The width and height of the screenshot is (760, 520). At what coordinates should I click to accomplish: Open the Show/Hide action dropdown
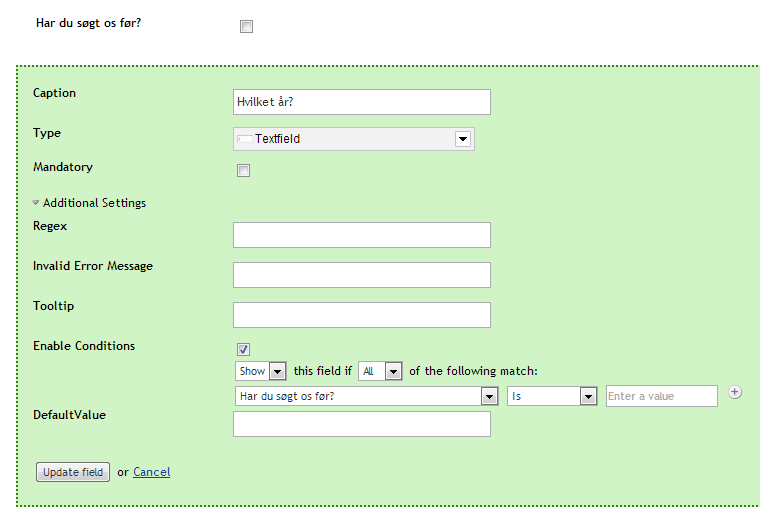261,371
